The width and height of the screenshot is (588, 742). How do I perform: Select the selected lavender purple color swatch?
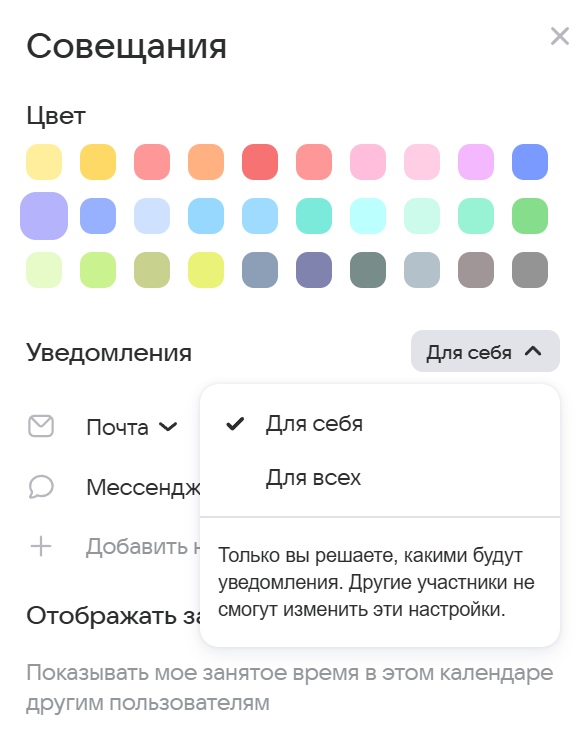point(44,216)
